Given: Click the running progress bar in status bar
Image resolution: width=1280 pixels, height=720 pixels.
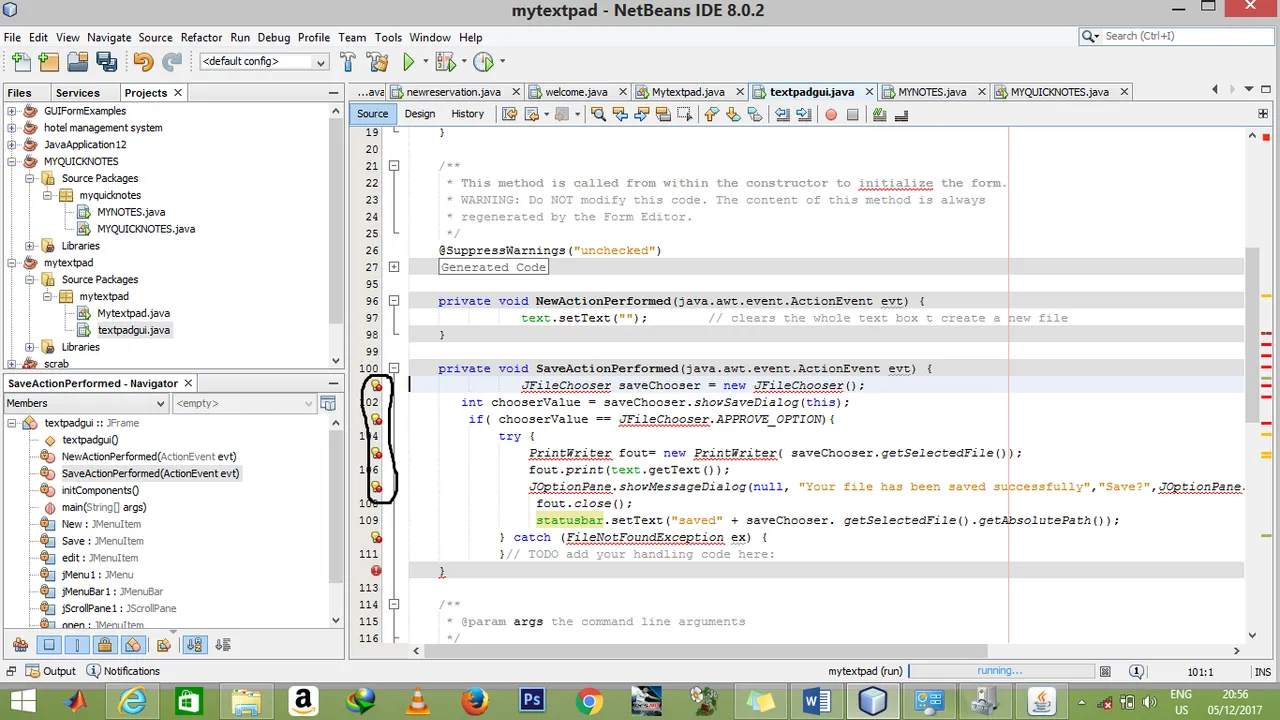Looking at the screenshot, I should pos(999,671).
